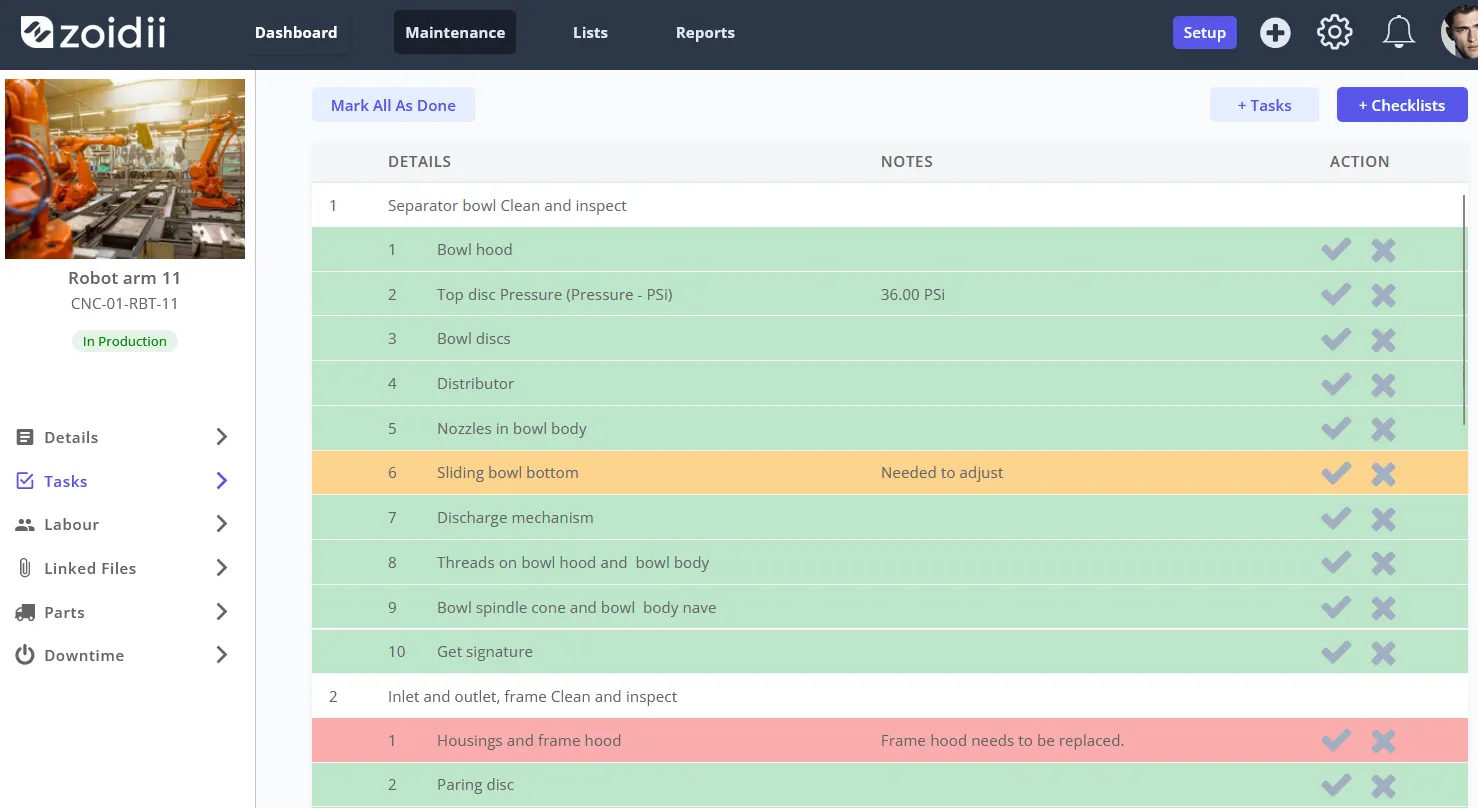Mark Bowl hood as done with checkmark
1478x808 pixels.
point(1336,250)
